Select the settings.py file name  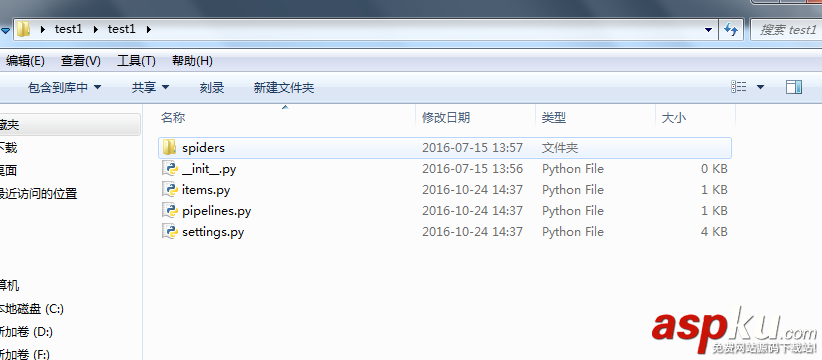pos(213,232)
